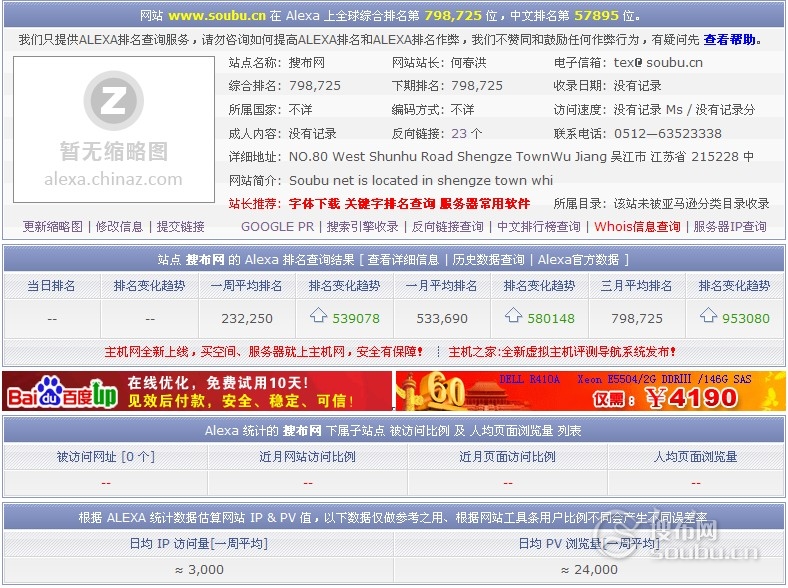Image resolution: width=788 pixels, height=588 pixels.
Task: Click the 主机之家 hosting review promo link
Action: (x=562, y=352)
